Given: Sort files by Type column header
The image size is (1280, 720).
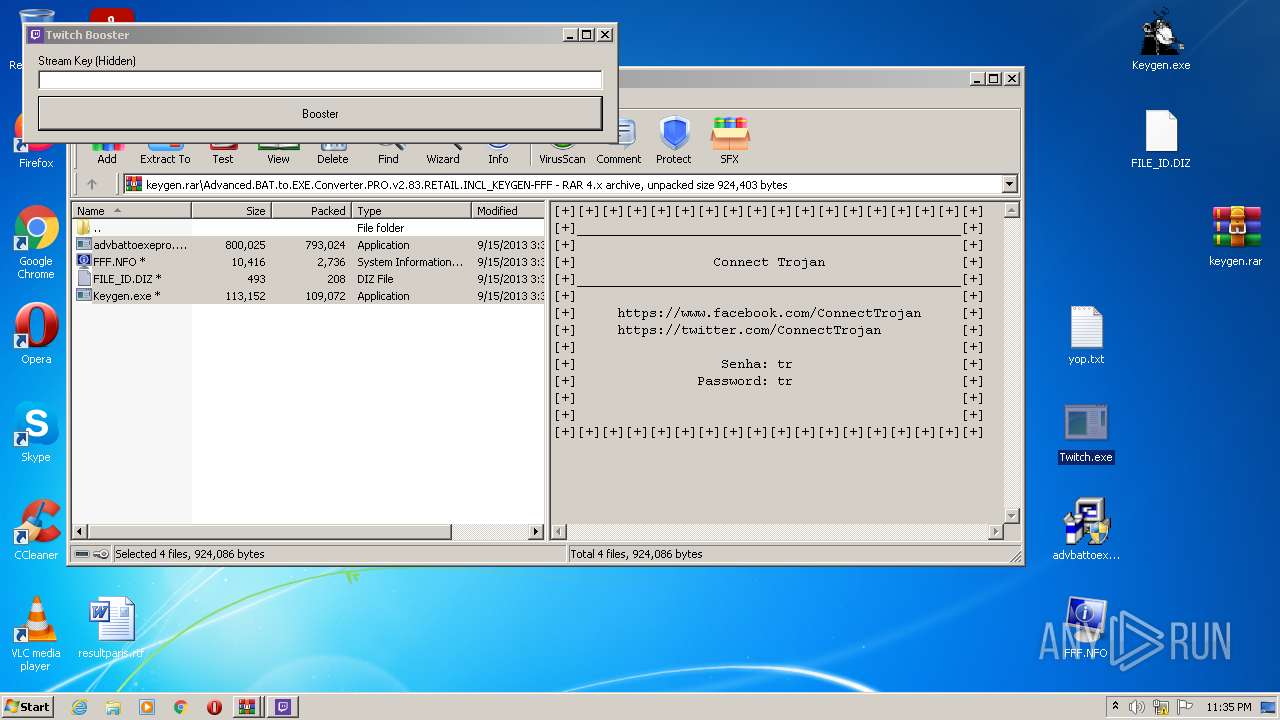Looking at the screenshot, I should tap(411, 211).
